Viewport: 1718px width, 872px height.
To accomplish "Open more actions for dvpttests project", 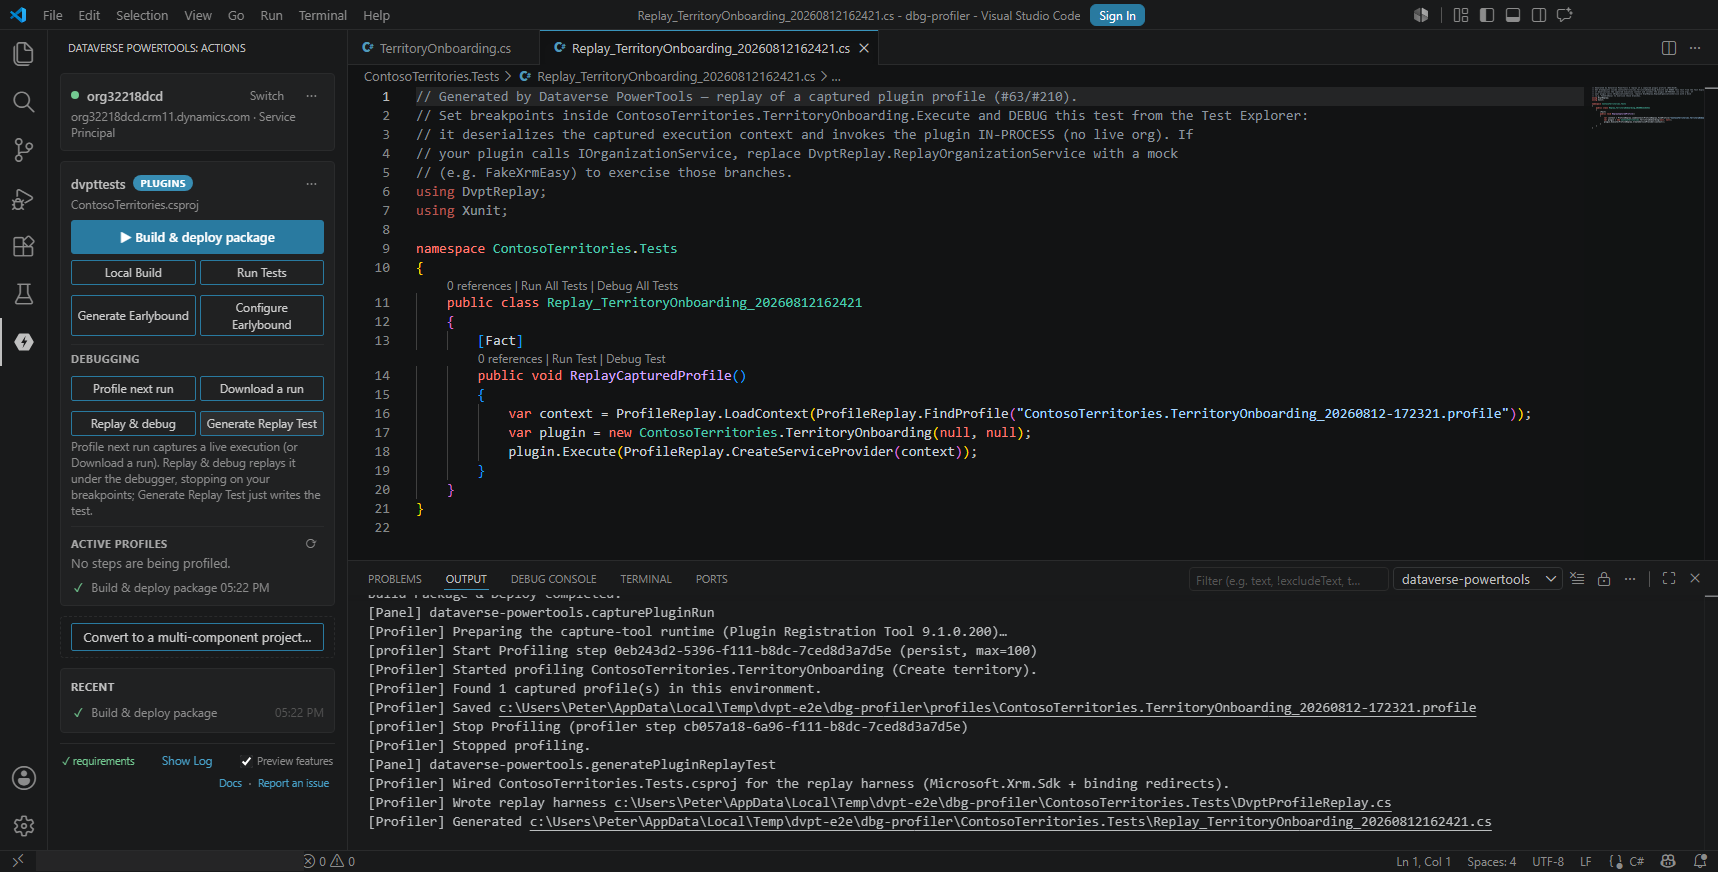I will (311, 184).
